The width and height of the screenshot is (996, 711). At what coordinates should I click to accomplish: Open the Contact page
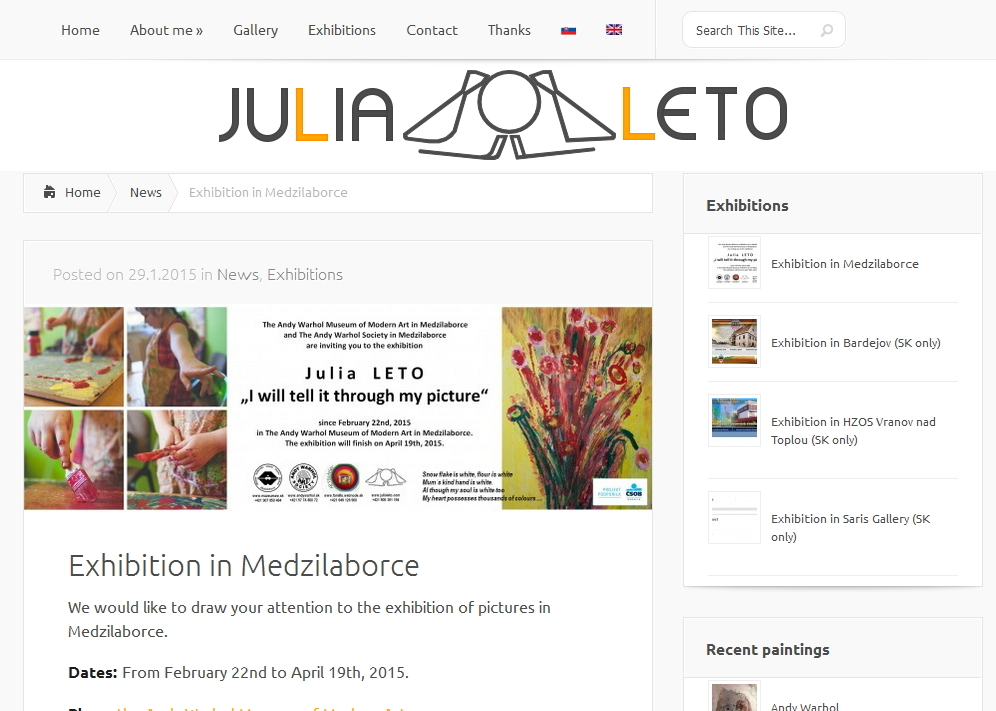[x=432, y=30]
